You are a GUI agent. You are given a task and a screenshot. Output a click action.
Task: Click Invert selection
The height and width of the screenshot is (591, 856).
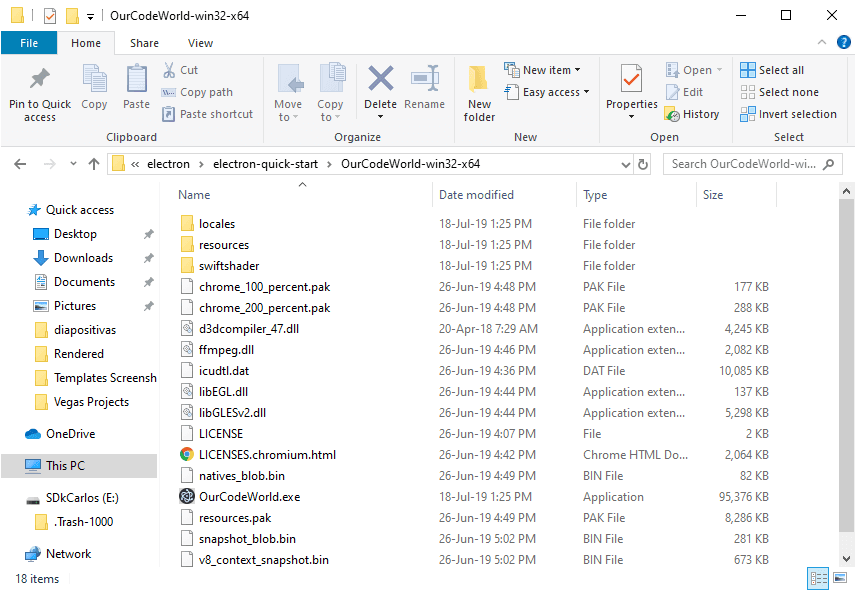(x=789, y=114)
